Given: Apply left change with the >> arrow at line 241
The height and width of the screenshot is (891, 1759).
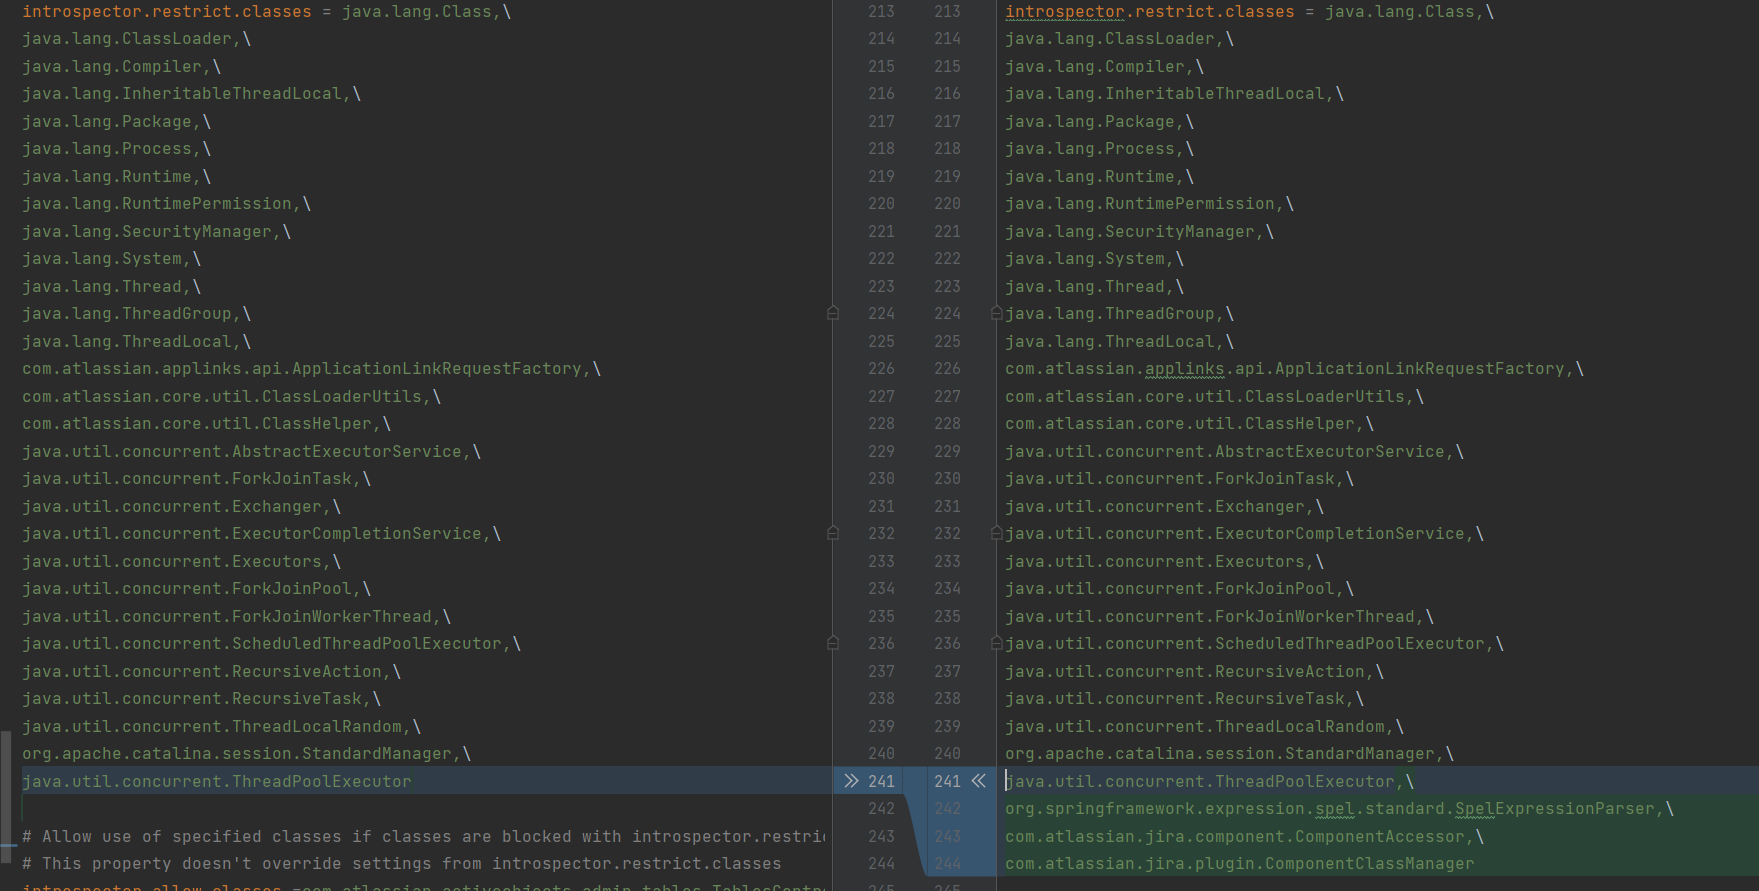Looking at the screenshot, I should tap(851, 781).
